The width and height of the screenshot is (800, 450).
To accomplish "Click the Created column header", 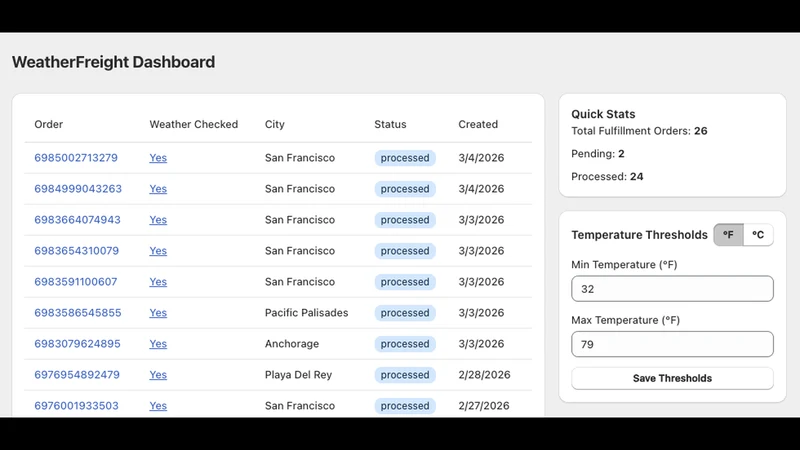I will tap(478, 124).
